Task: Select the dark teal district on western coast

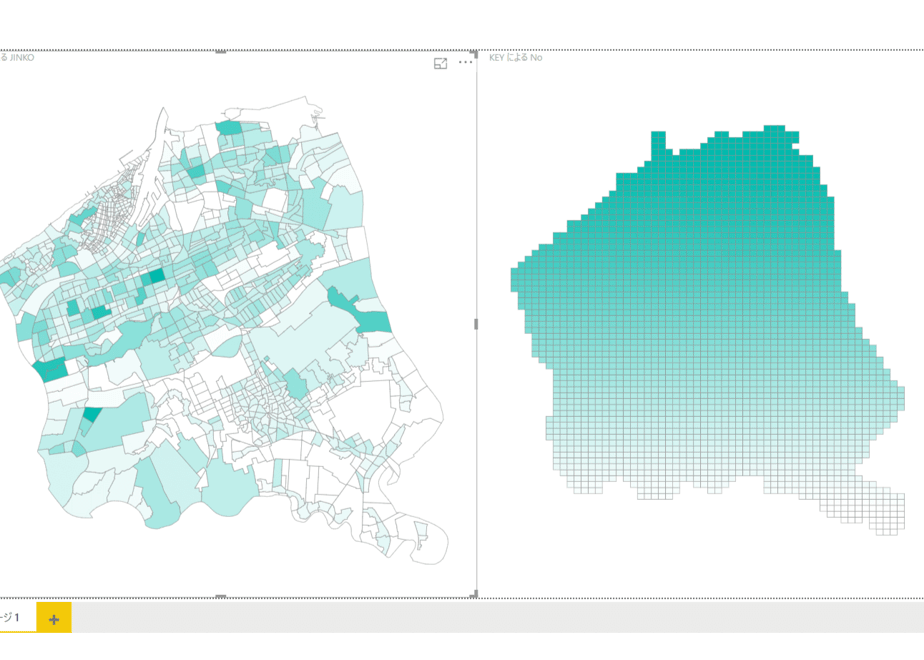Action: (51, 369)
